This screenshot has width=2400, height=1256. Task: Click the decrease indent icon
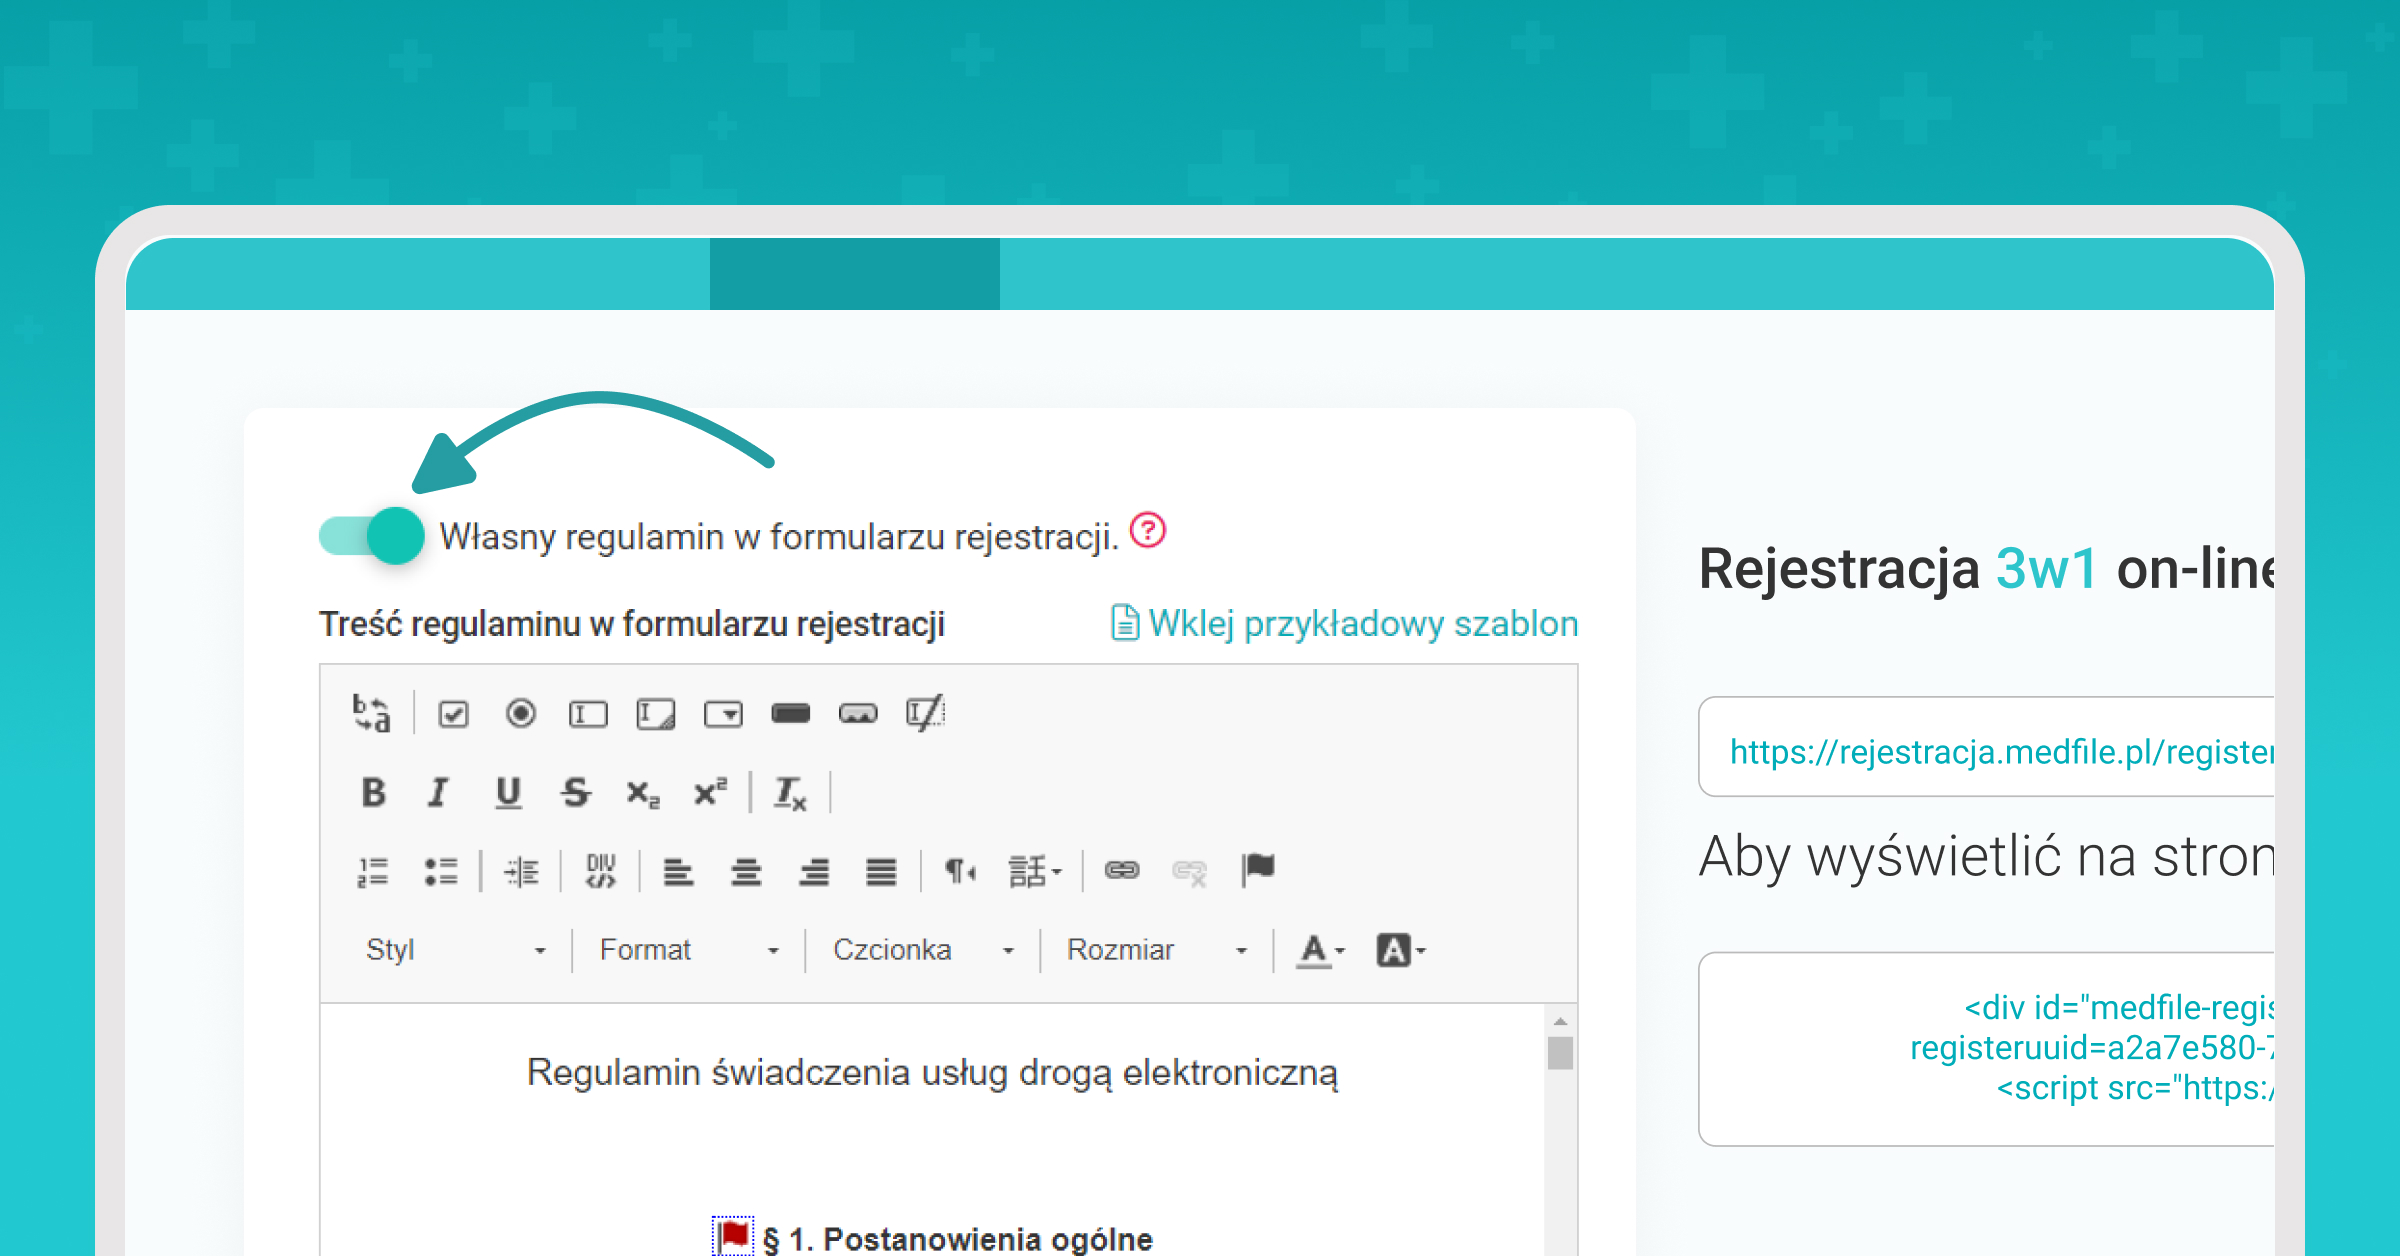click(521, 871)
